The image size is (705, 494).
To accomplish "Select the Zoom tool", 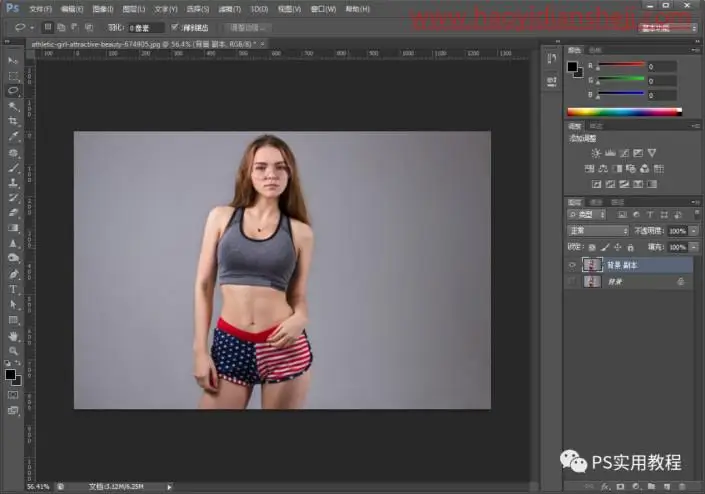I will coord(13,351).
